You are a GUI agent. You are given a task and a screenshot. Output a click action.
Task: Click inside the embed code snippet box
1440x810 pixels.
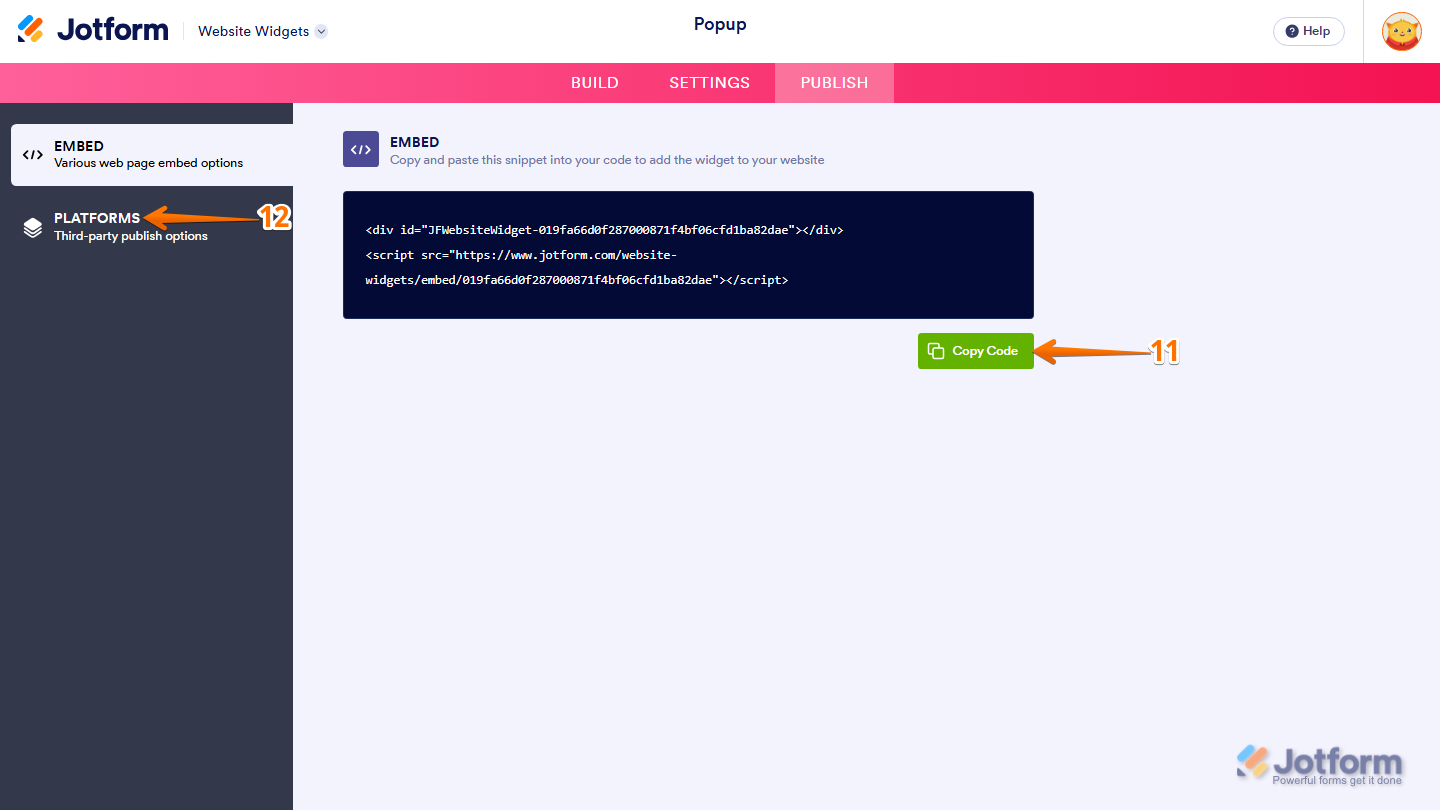coord(688,255)
